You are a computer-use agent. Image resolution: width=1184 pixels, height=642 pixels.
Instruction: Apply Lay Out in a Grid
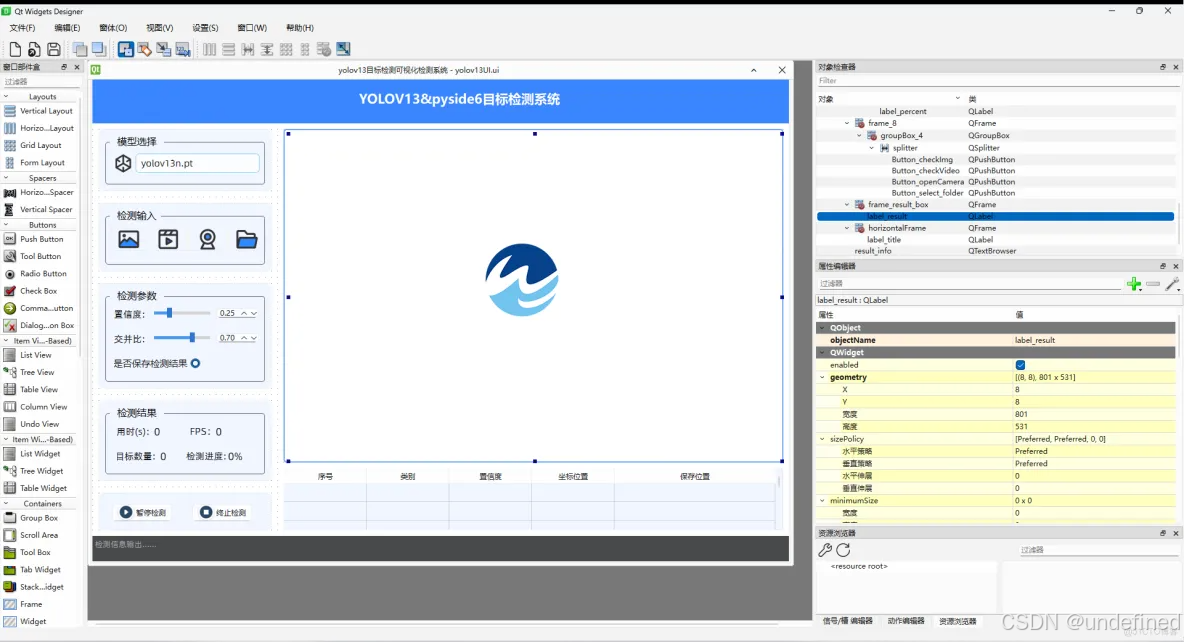pos(286,49)
